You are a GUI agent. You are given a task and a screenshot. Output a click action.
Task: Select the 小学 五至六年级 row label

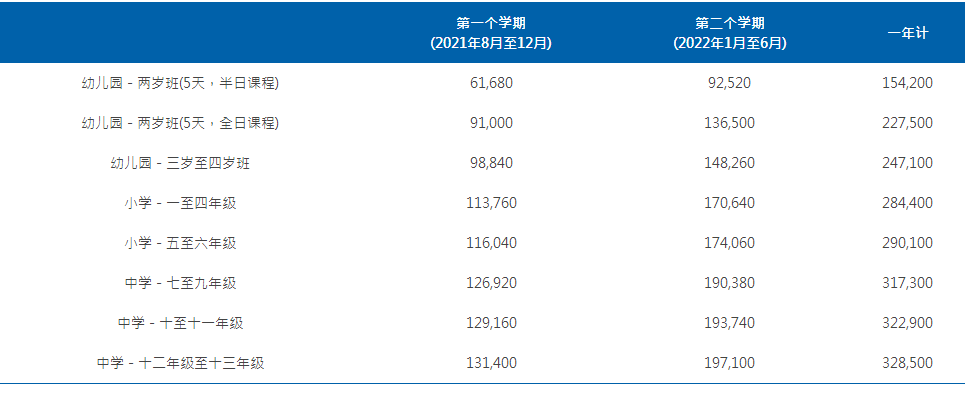click(180, 243)
